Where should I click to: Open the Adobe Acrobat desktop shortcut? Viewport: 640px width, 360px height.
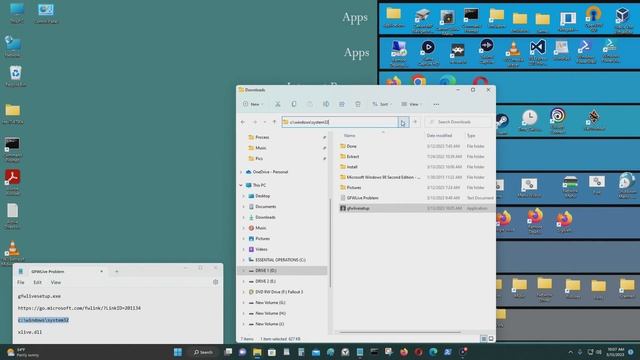[13, 182]
